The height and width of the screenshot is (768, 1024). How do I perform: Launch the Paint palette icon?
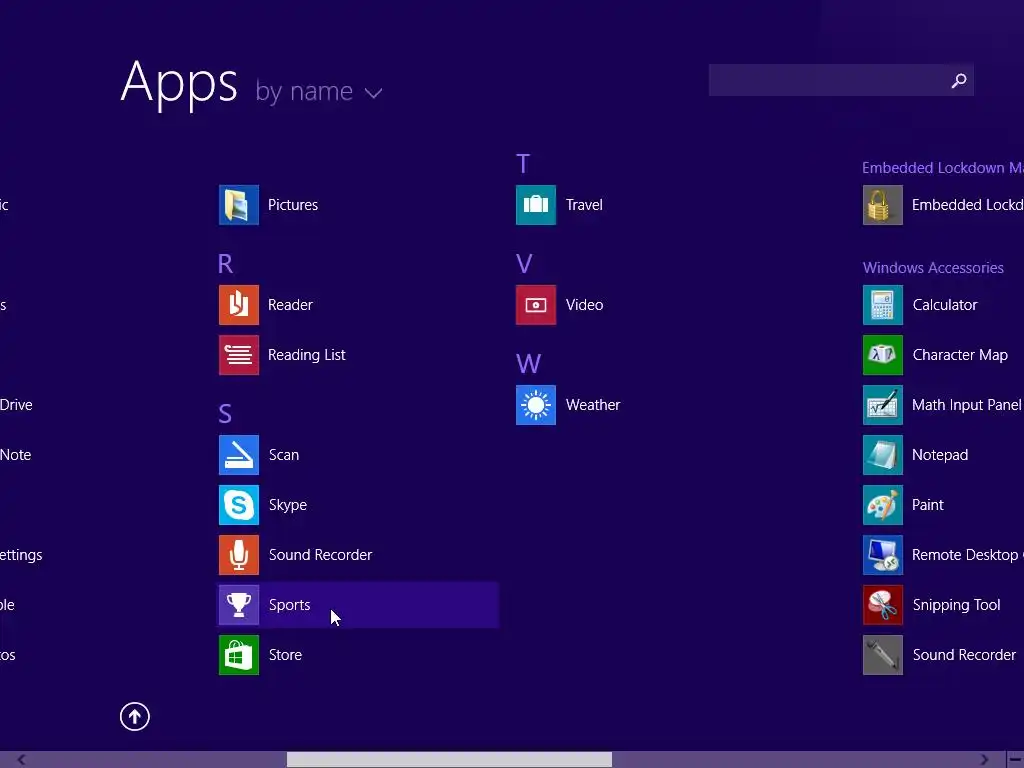(x=882, y=505)
